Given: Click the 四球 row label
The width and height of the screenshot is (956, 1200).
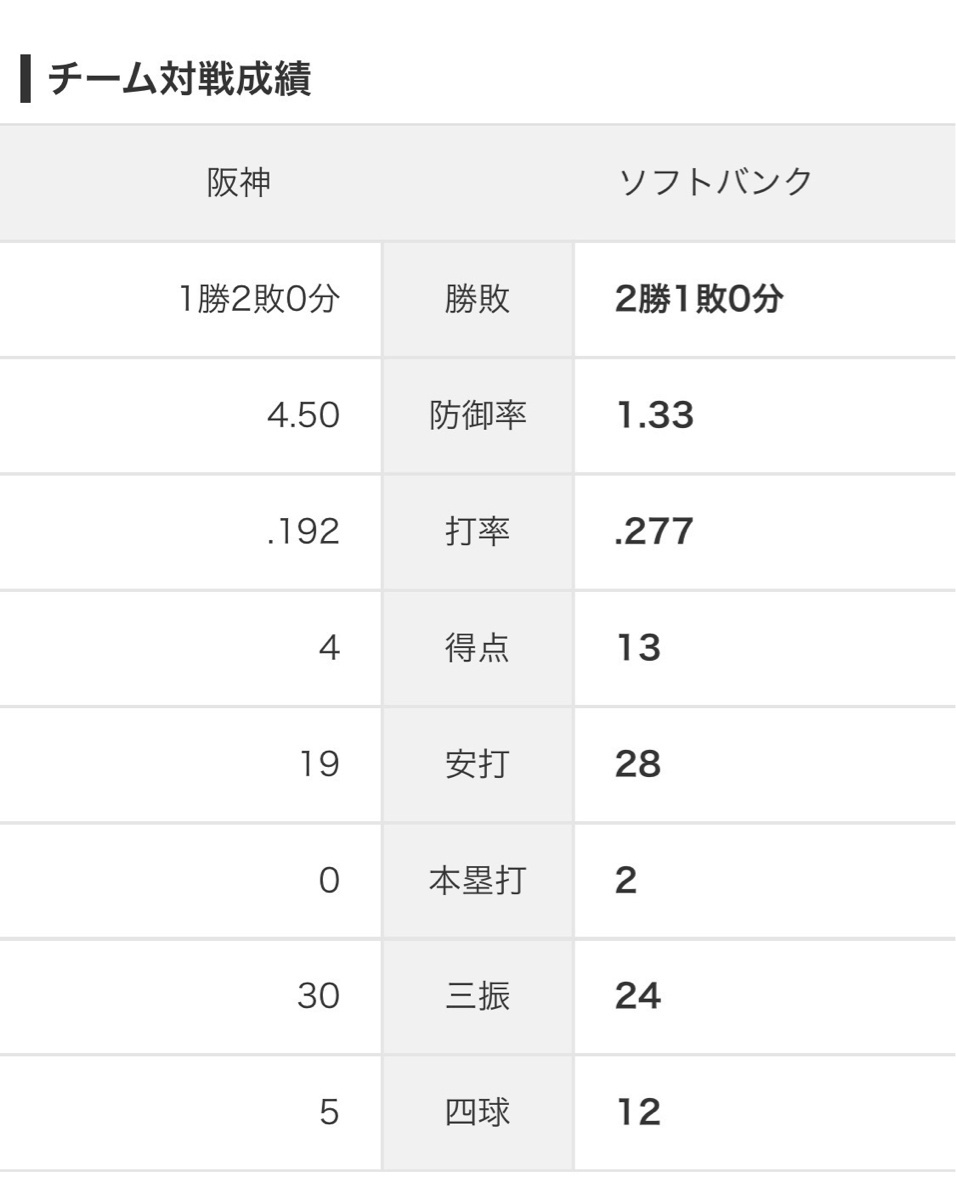Looking at the screenshot, I should click(x=477, y=1113).
